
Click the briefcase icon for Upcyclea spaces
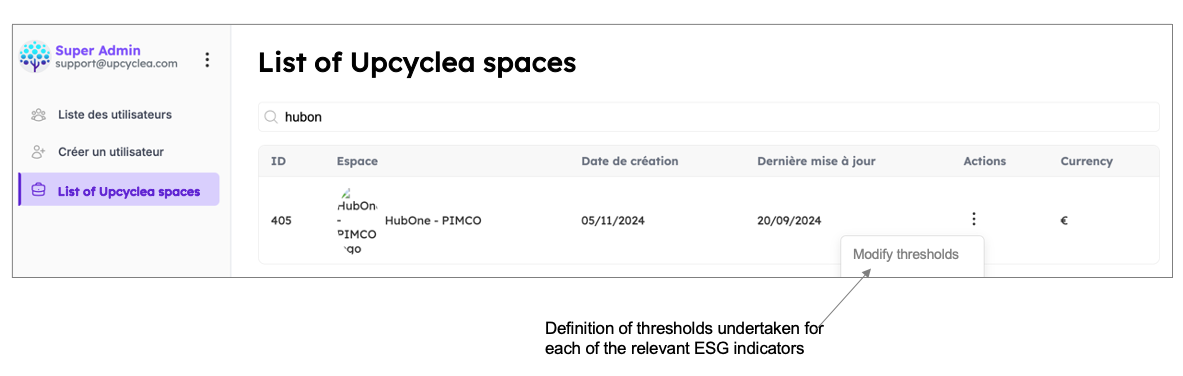click(x=38, y=191)
